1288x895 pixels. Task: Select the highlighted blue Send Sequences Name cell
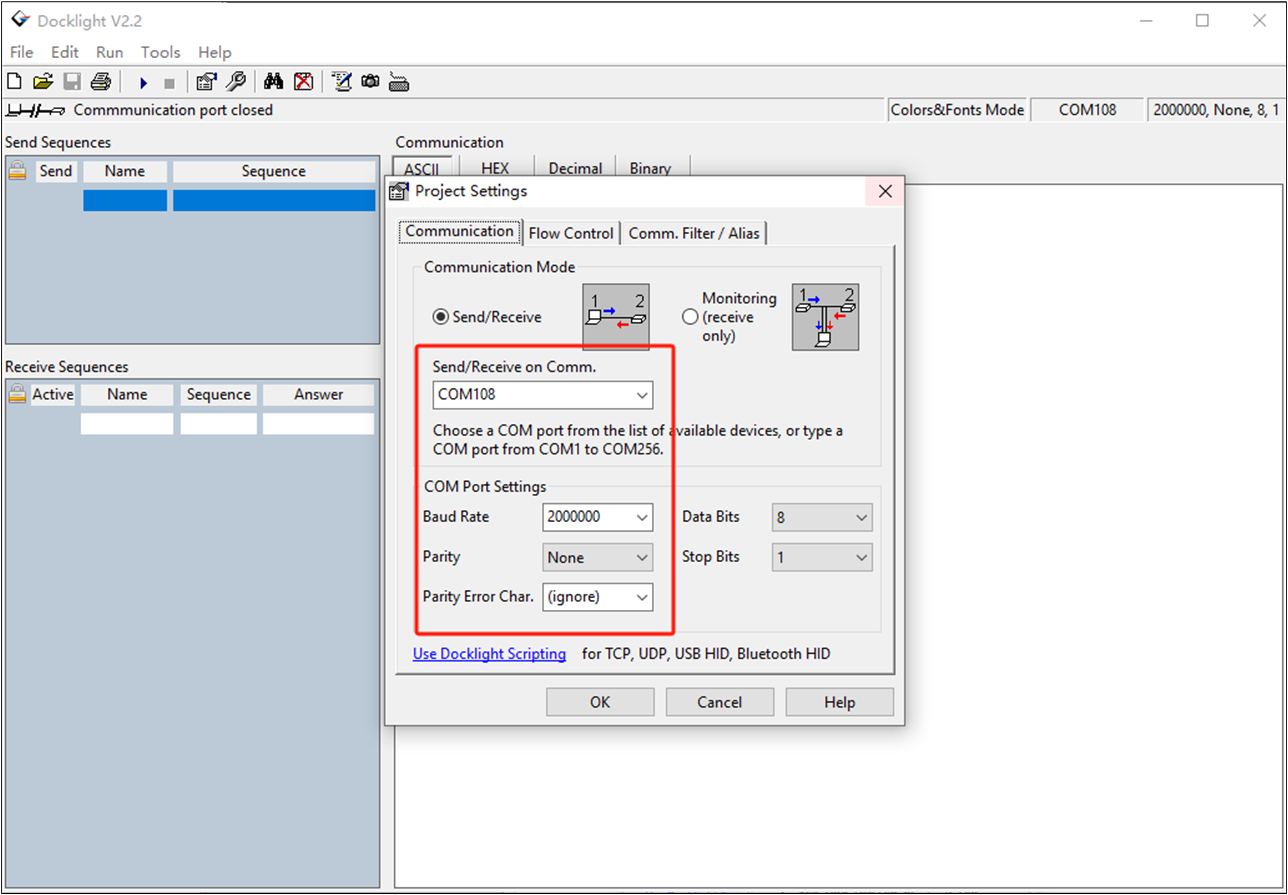click(x=125, y=201)
